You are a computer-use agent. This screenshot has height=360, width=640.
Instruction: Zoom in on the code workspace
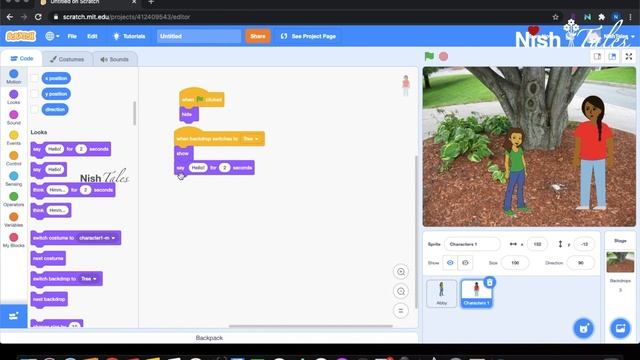[x=401, y=272]
